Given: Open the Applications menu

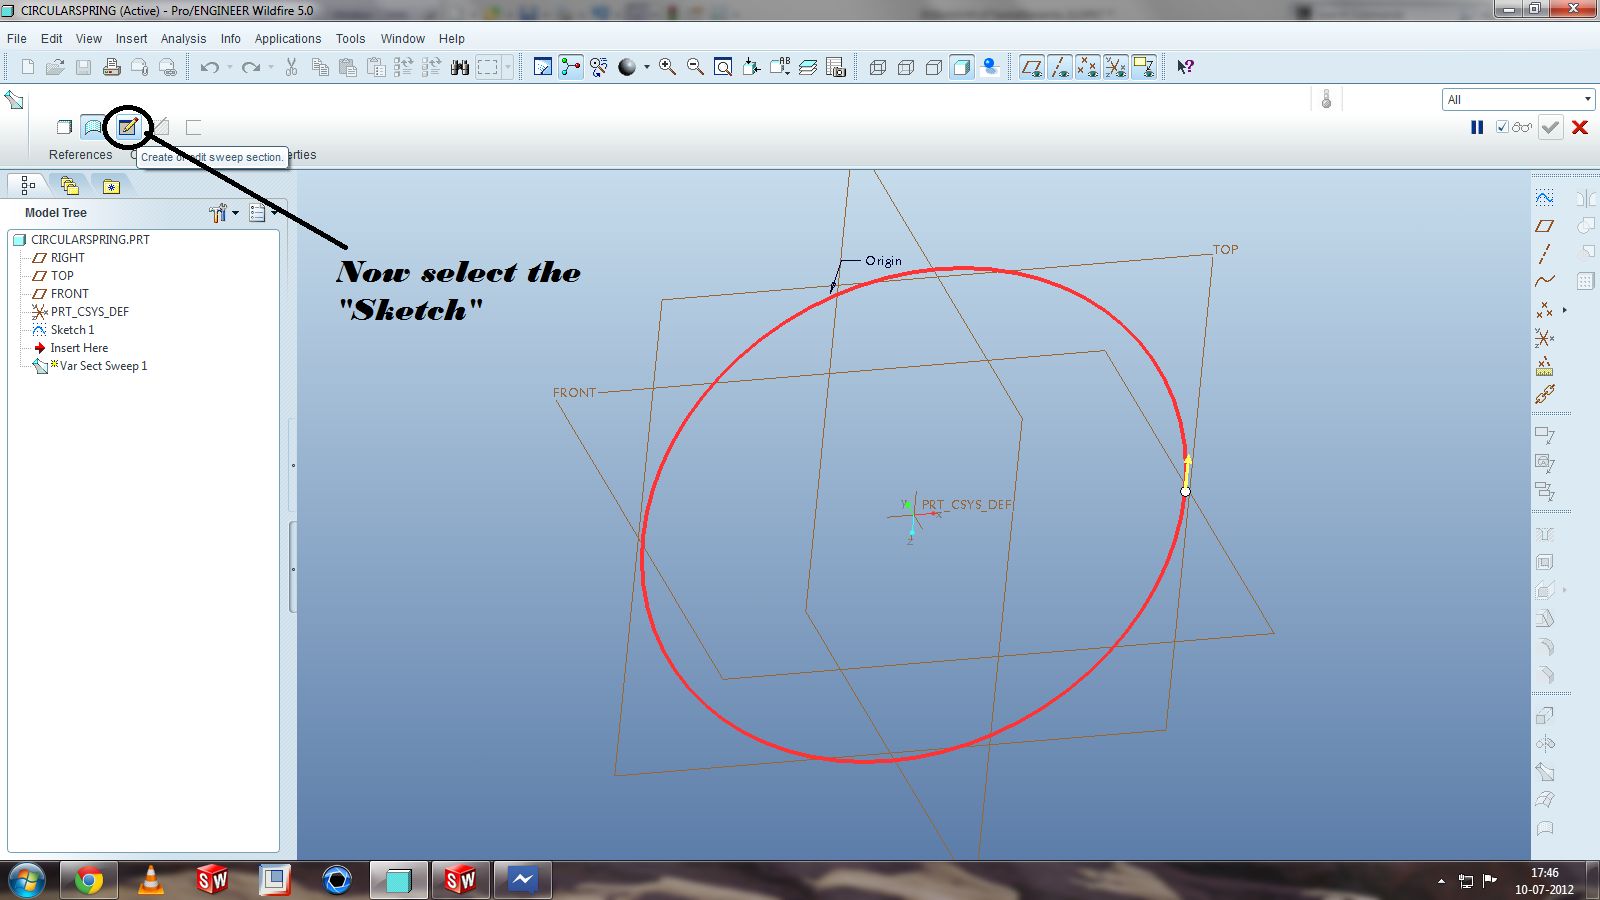Looking at the screenshot, I should coord(288,39).
